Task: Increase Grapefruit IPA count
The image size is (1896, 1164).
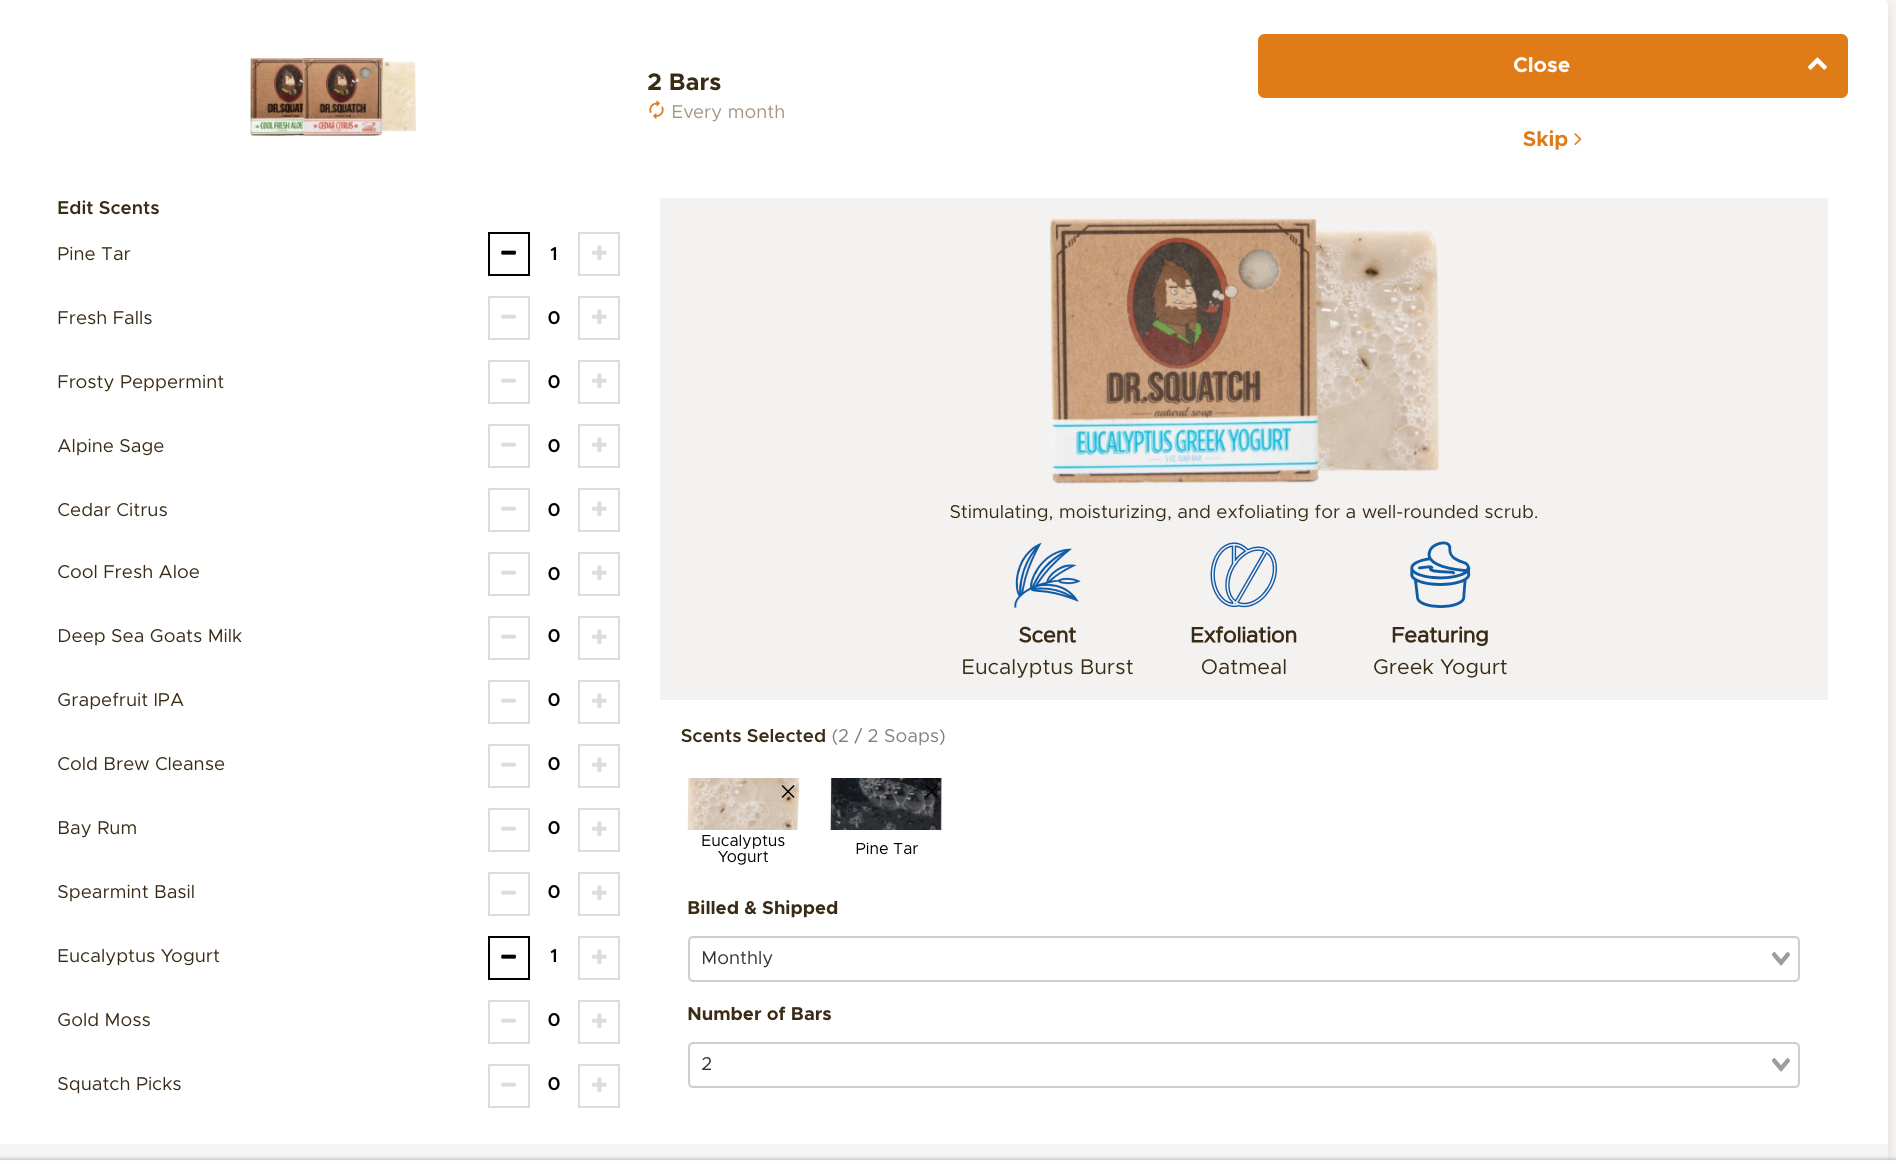Action: click(x=599, y=702)
